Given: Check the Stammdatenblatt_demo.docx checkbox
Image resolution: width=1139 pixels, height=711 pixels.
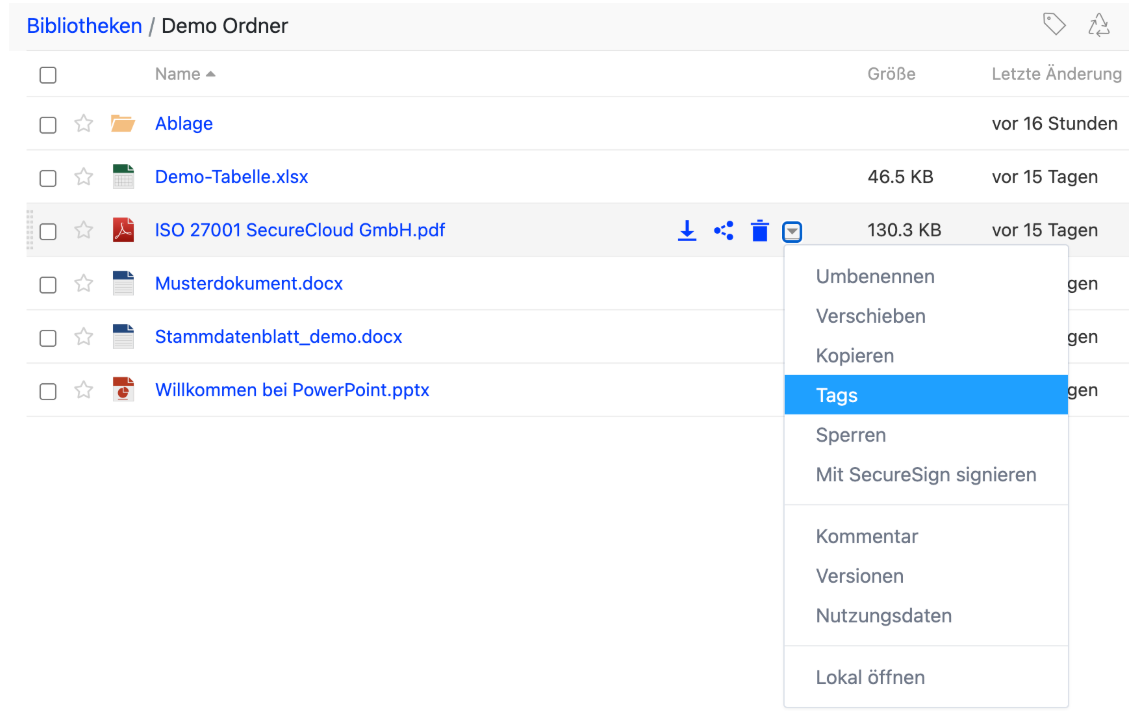Looking at the screenshot, I should pyautogui.click(x=48, y=338).
